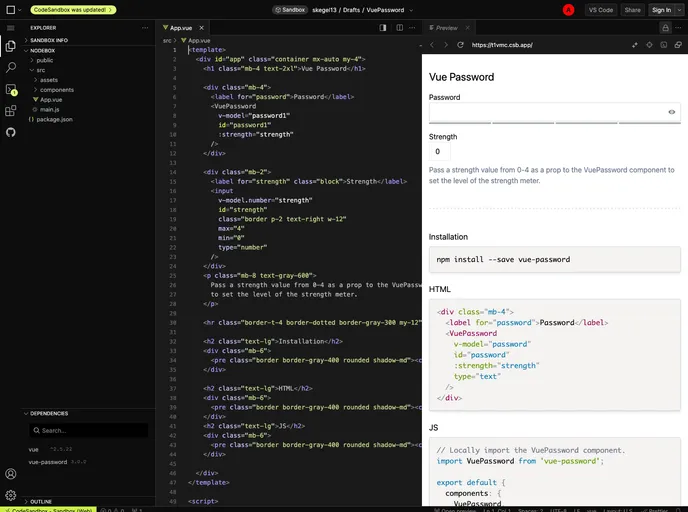Click the Share button

(x=632, y=9)
